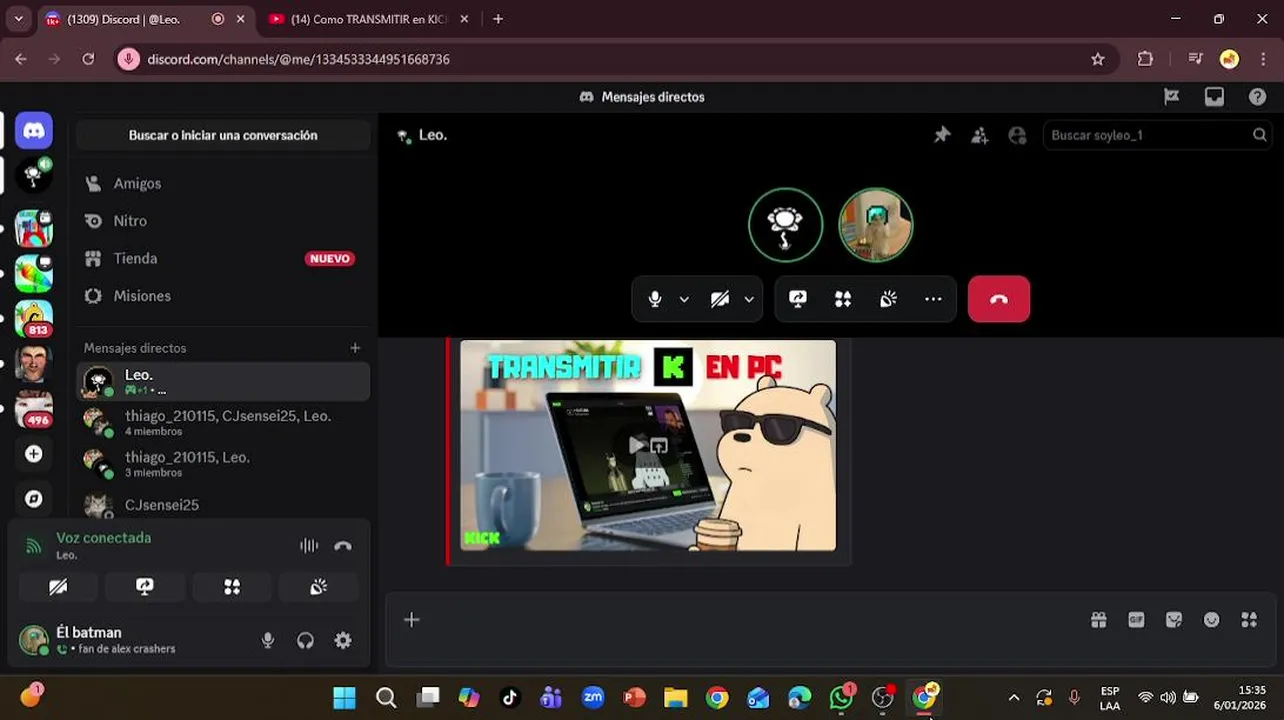The width and height of the screenshot is (1284, 720).
Task: Open sticker picker in message bar
Action: 1174,620
